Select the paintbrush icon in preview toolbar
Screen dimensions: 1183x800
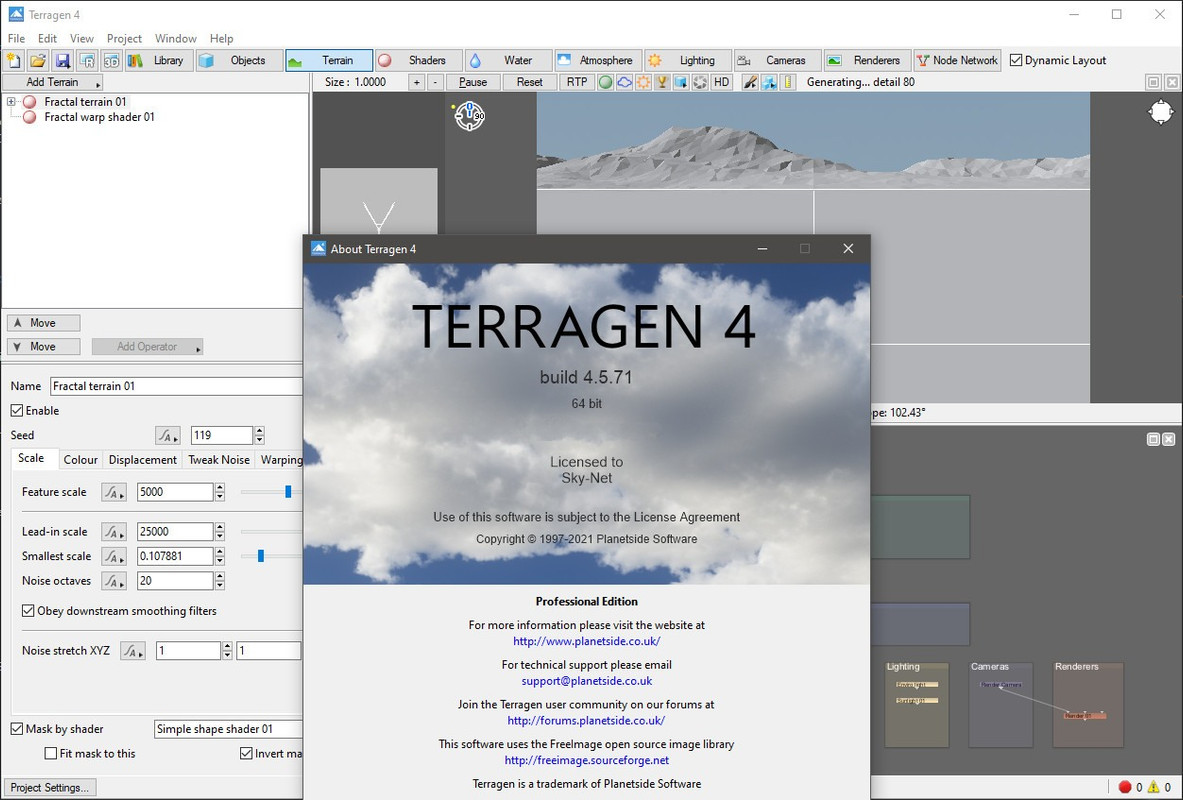(x=750, y=82)
